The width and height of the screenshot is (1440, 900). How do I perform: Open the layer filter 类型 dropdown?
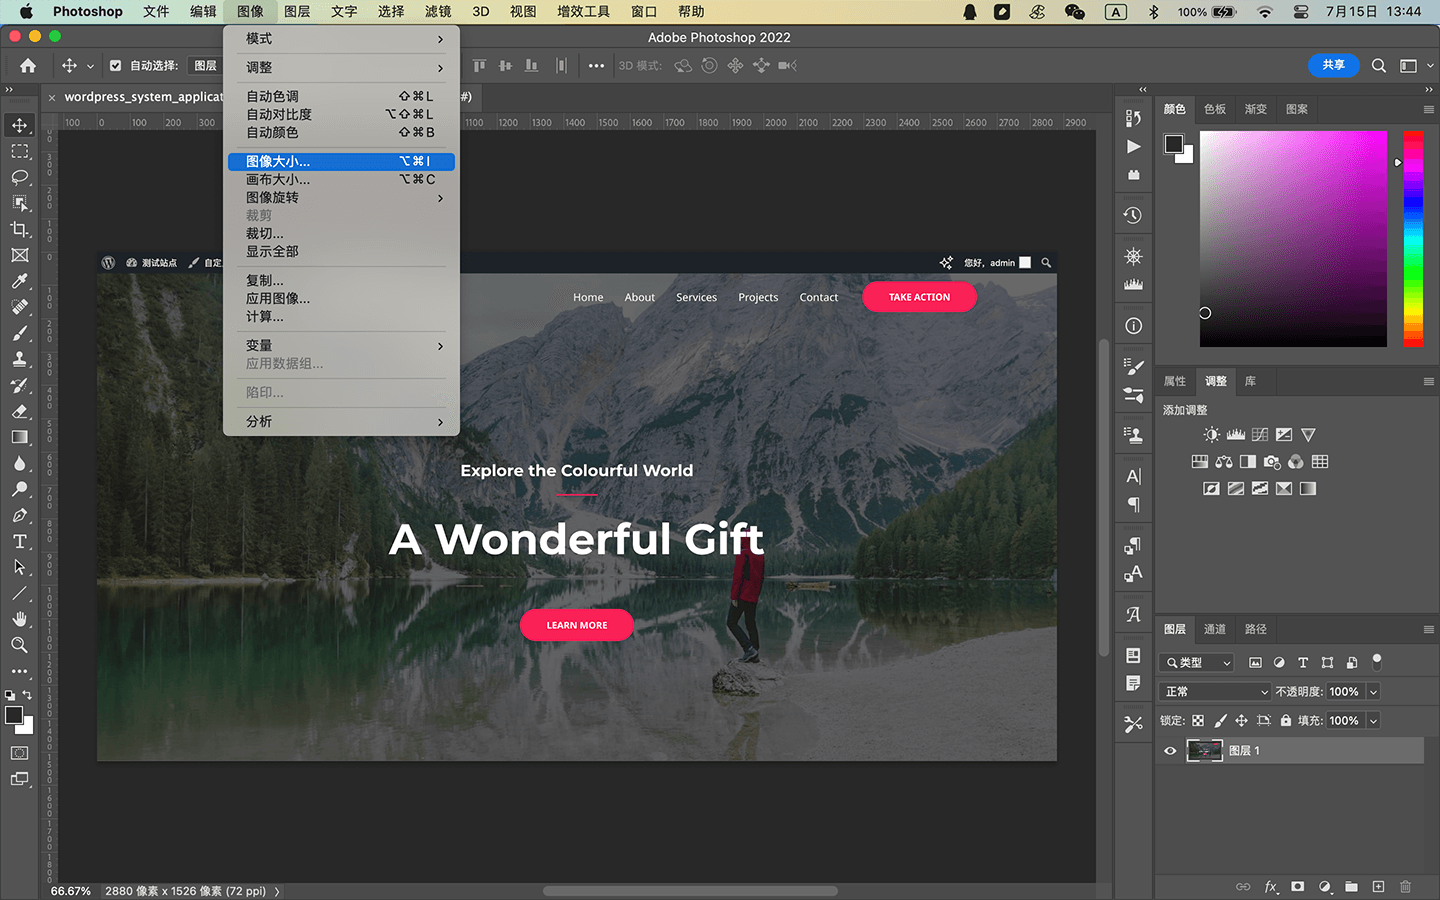[1197, 662]
